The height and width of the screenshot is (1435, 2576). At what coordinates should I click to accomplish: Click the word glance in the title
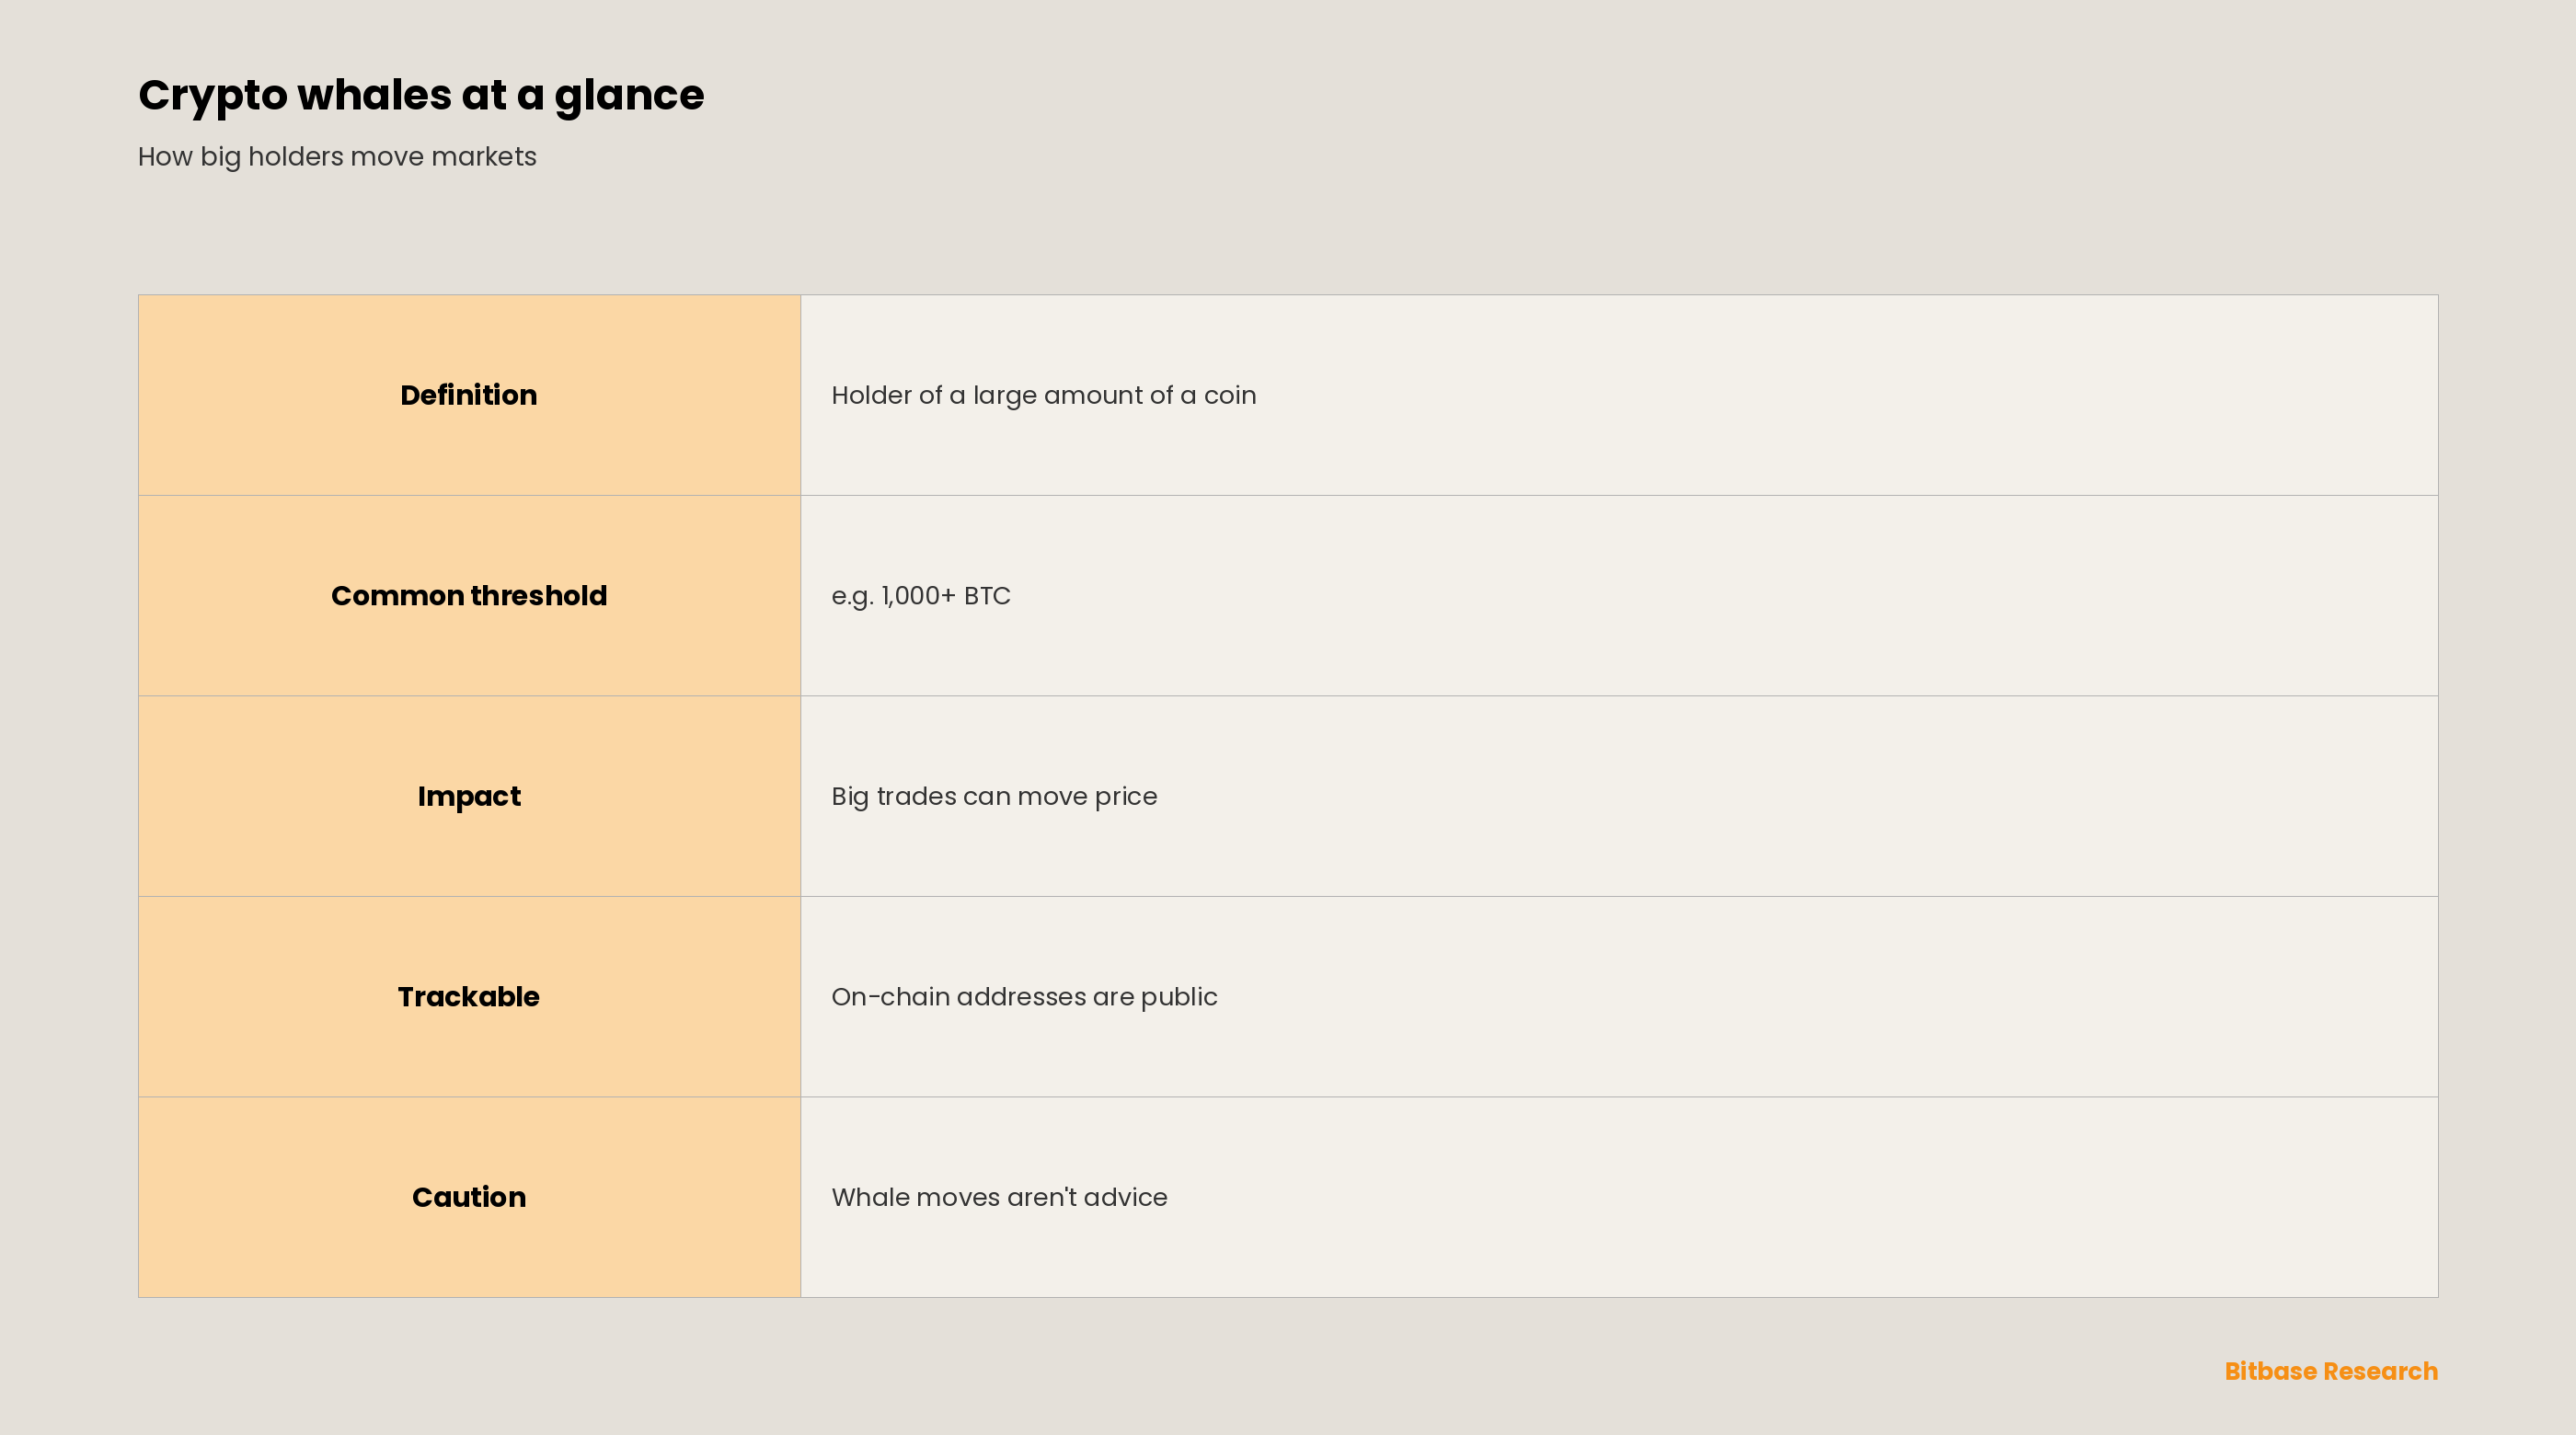click(629, 97)
